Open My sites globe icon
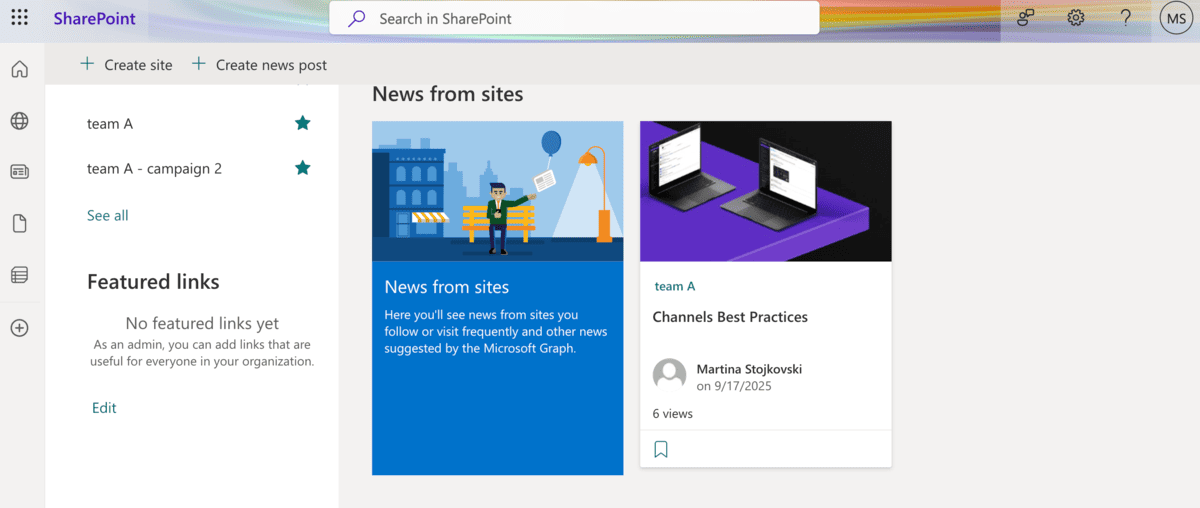The height and width of the screenshot is (508, 1200). click(19, 121)
